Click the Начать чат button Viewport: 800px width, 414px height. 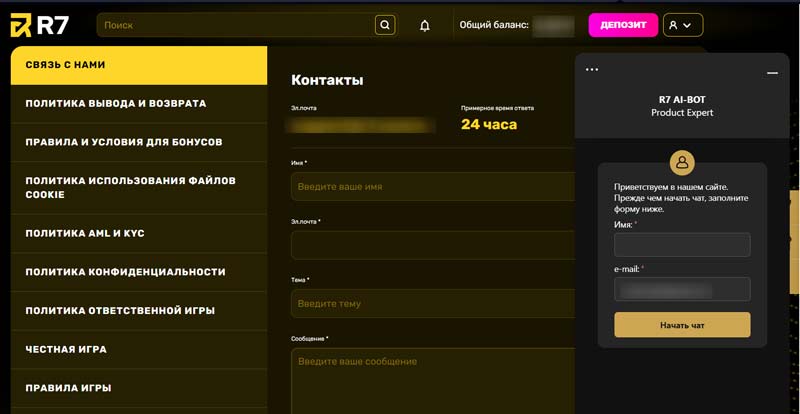click(682, 325)
